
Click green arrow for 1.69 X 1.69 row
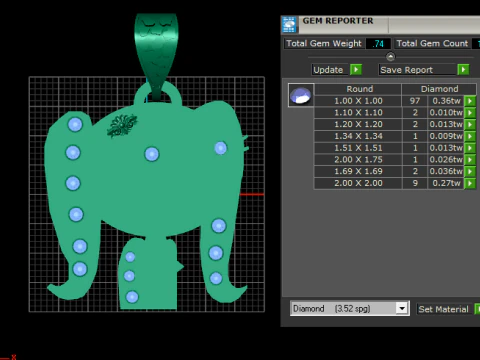coord(470,171)
